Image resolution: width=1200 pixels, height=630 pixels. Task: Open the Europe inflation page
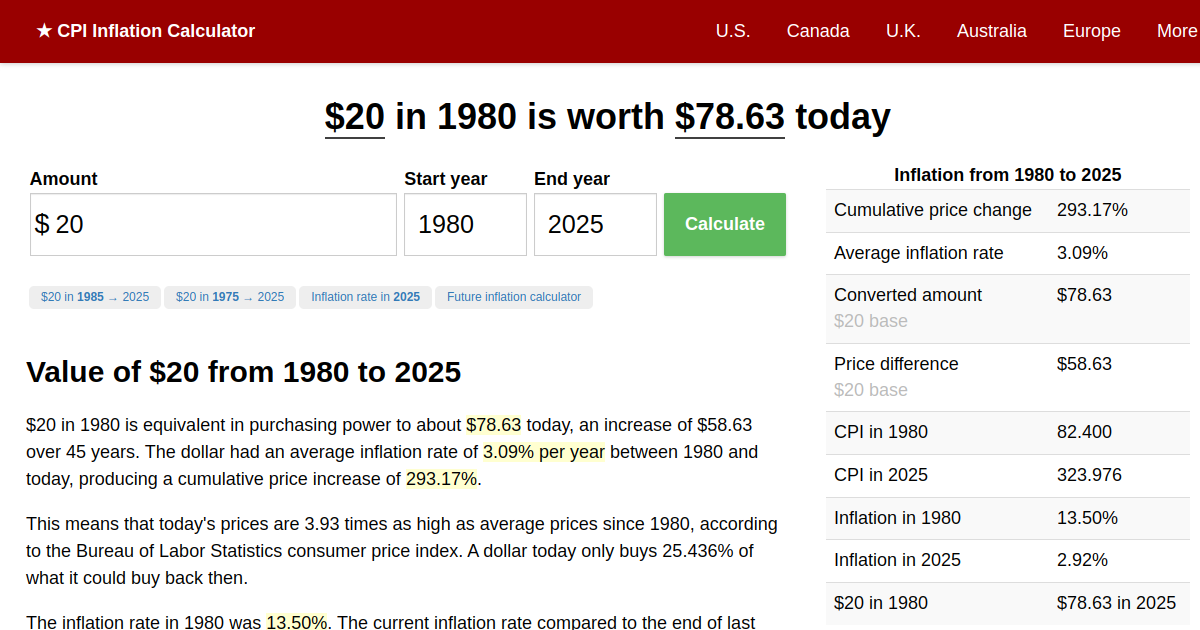coord(1091,31)
